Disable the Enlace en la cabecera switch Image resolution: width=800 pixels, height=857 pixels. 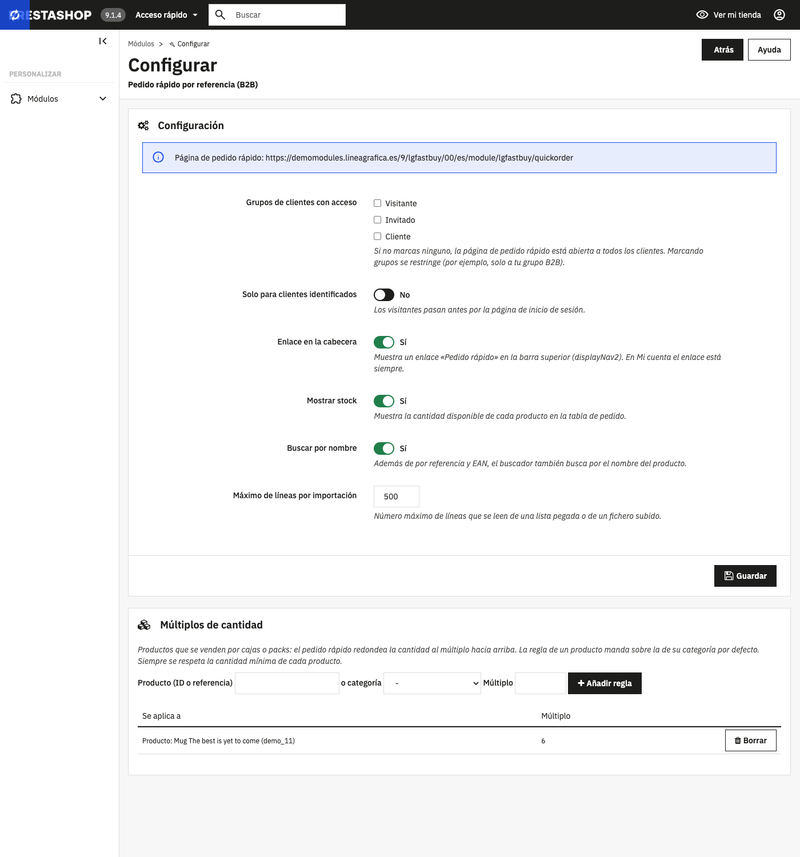[384, 342]
